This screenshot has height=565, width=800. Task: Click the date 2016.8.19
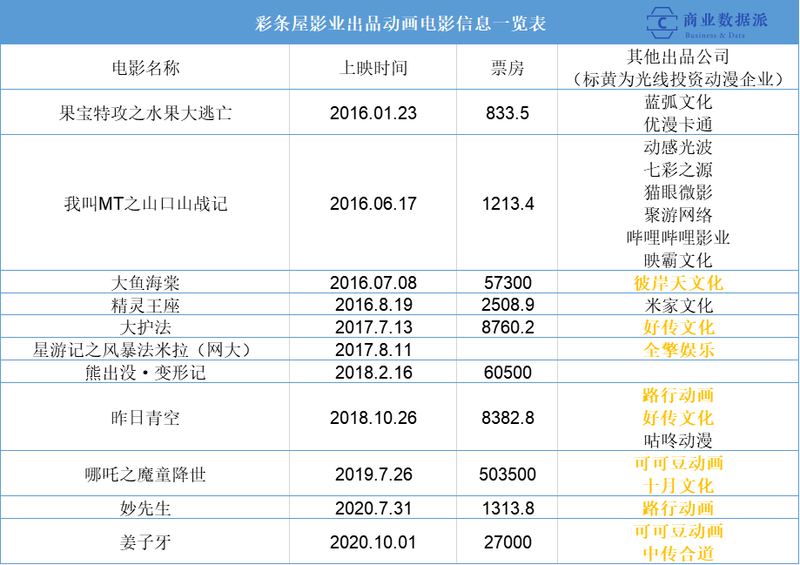pos(373,305)
